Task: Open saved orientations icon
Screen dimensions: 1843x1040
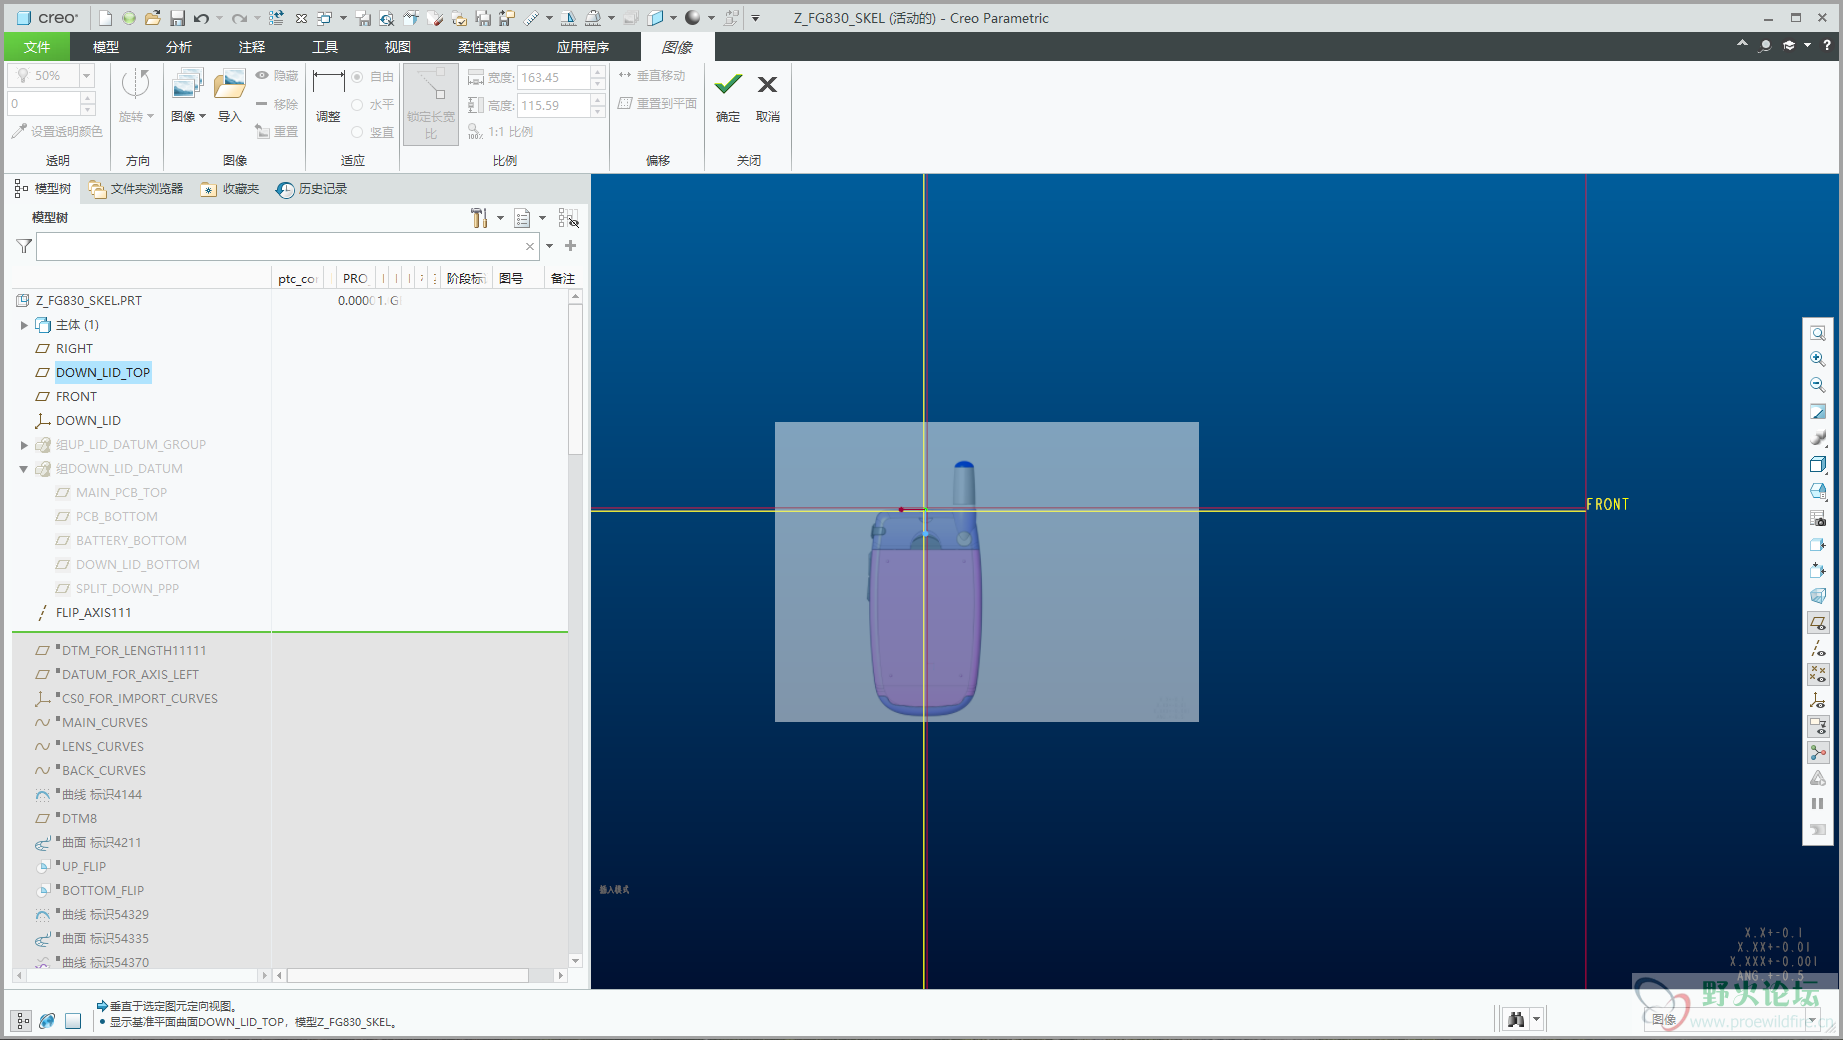Action: [1818, 491]
